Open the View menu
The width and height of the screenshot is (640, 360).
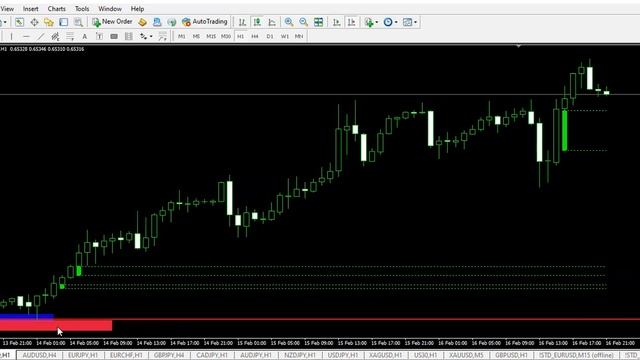pos(7,9)
